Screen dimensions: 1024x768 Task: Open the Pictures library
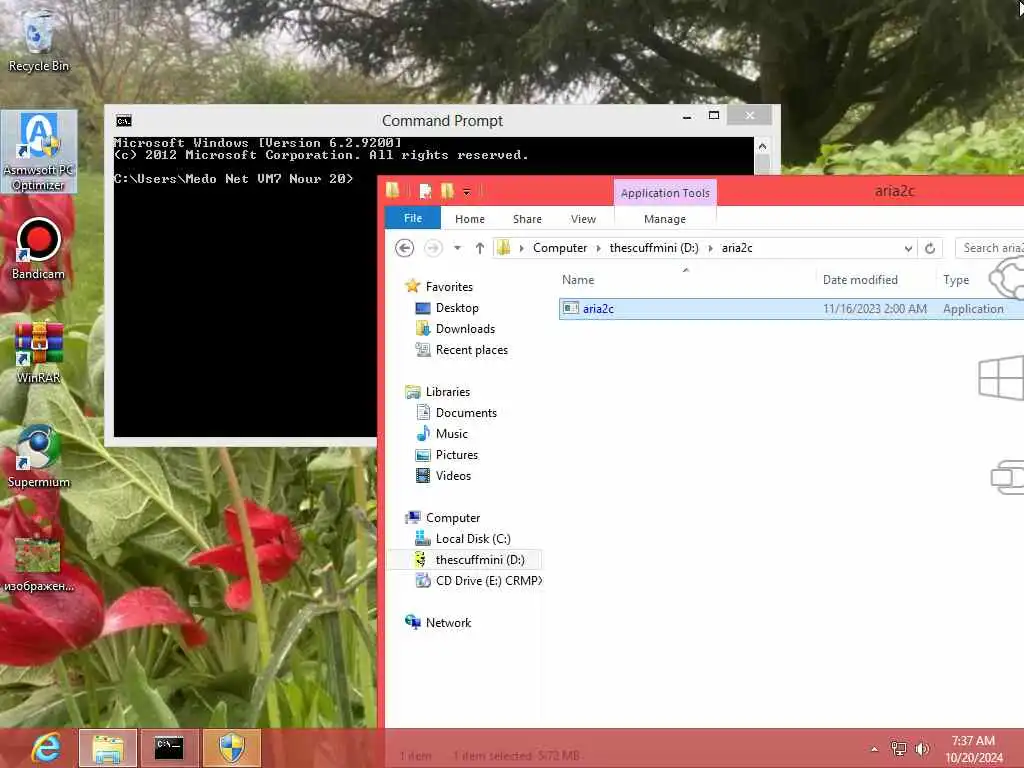[456, 455]
